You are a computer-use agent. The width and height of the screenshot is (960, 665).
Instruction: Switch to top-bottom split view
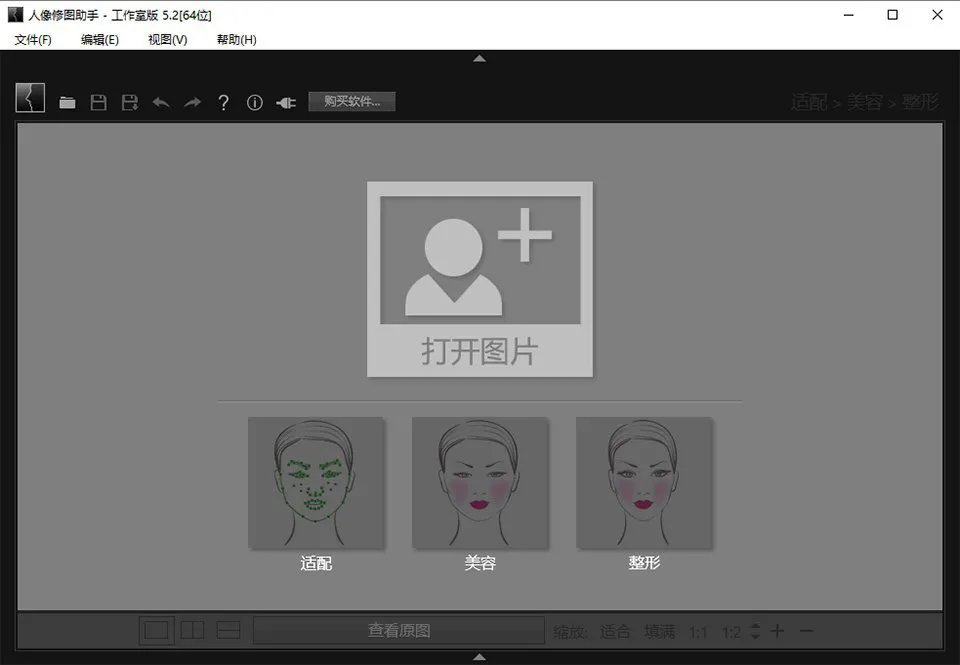pos(229,630)
